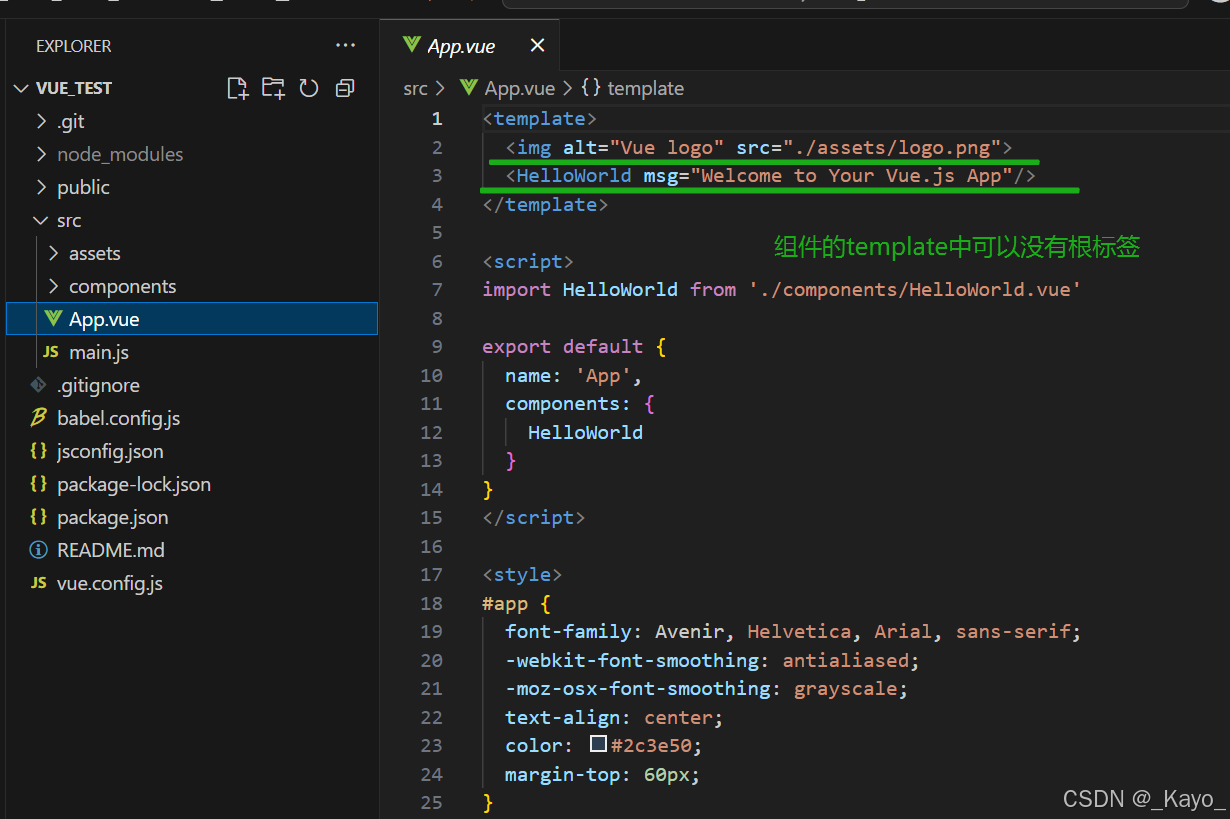The width and height of the screenshot is (1230, 819).
Task: Close the App.vue tab
Action: (x=537, y=45)
